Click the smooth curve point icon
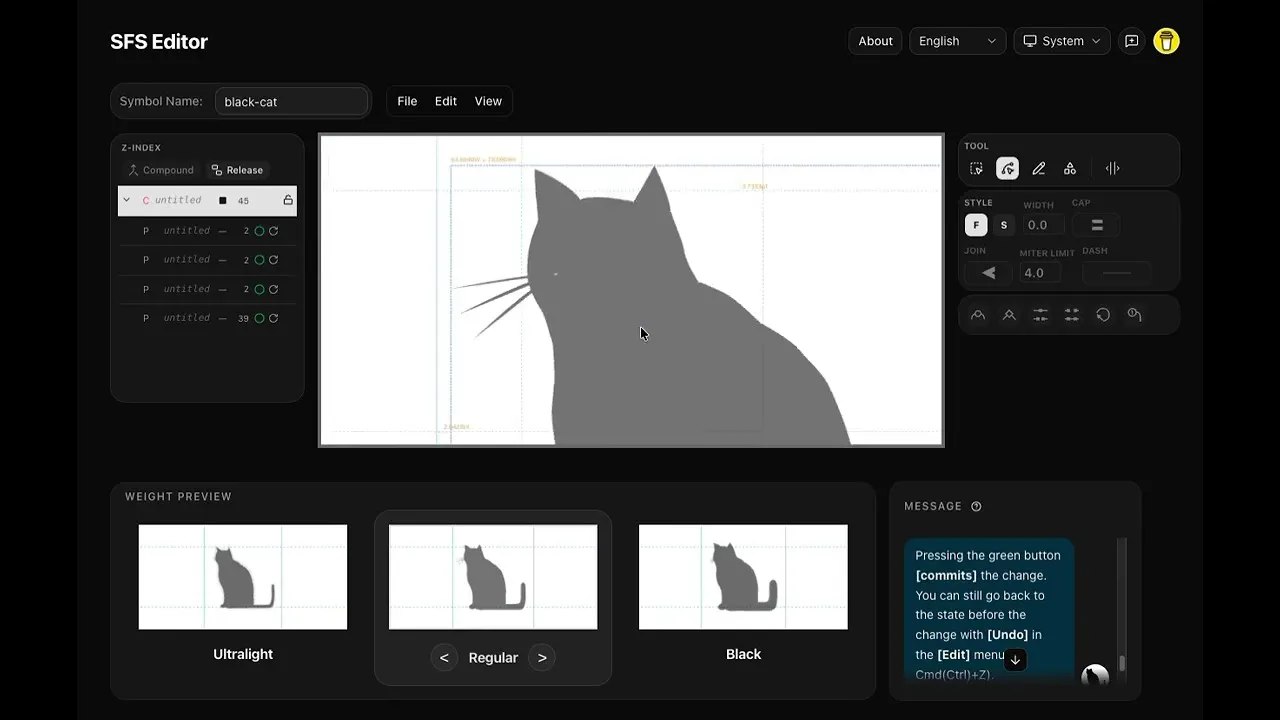Viewport: 1280px width, 720px height. pyautogui.click(x=978, y=315)
